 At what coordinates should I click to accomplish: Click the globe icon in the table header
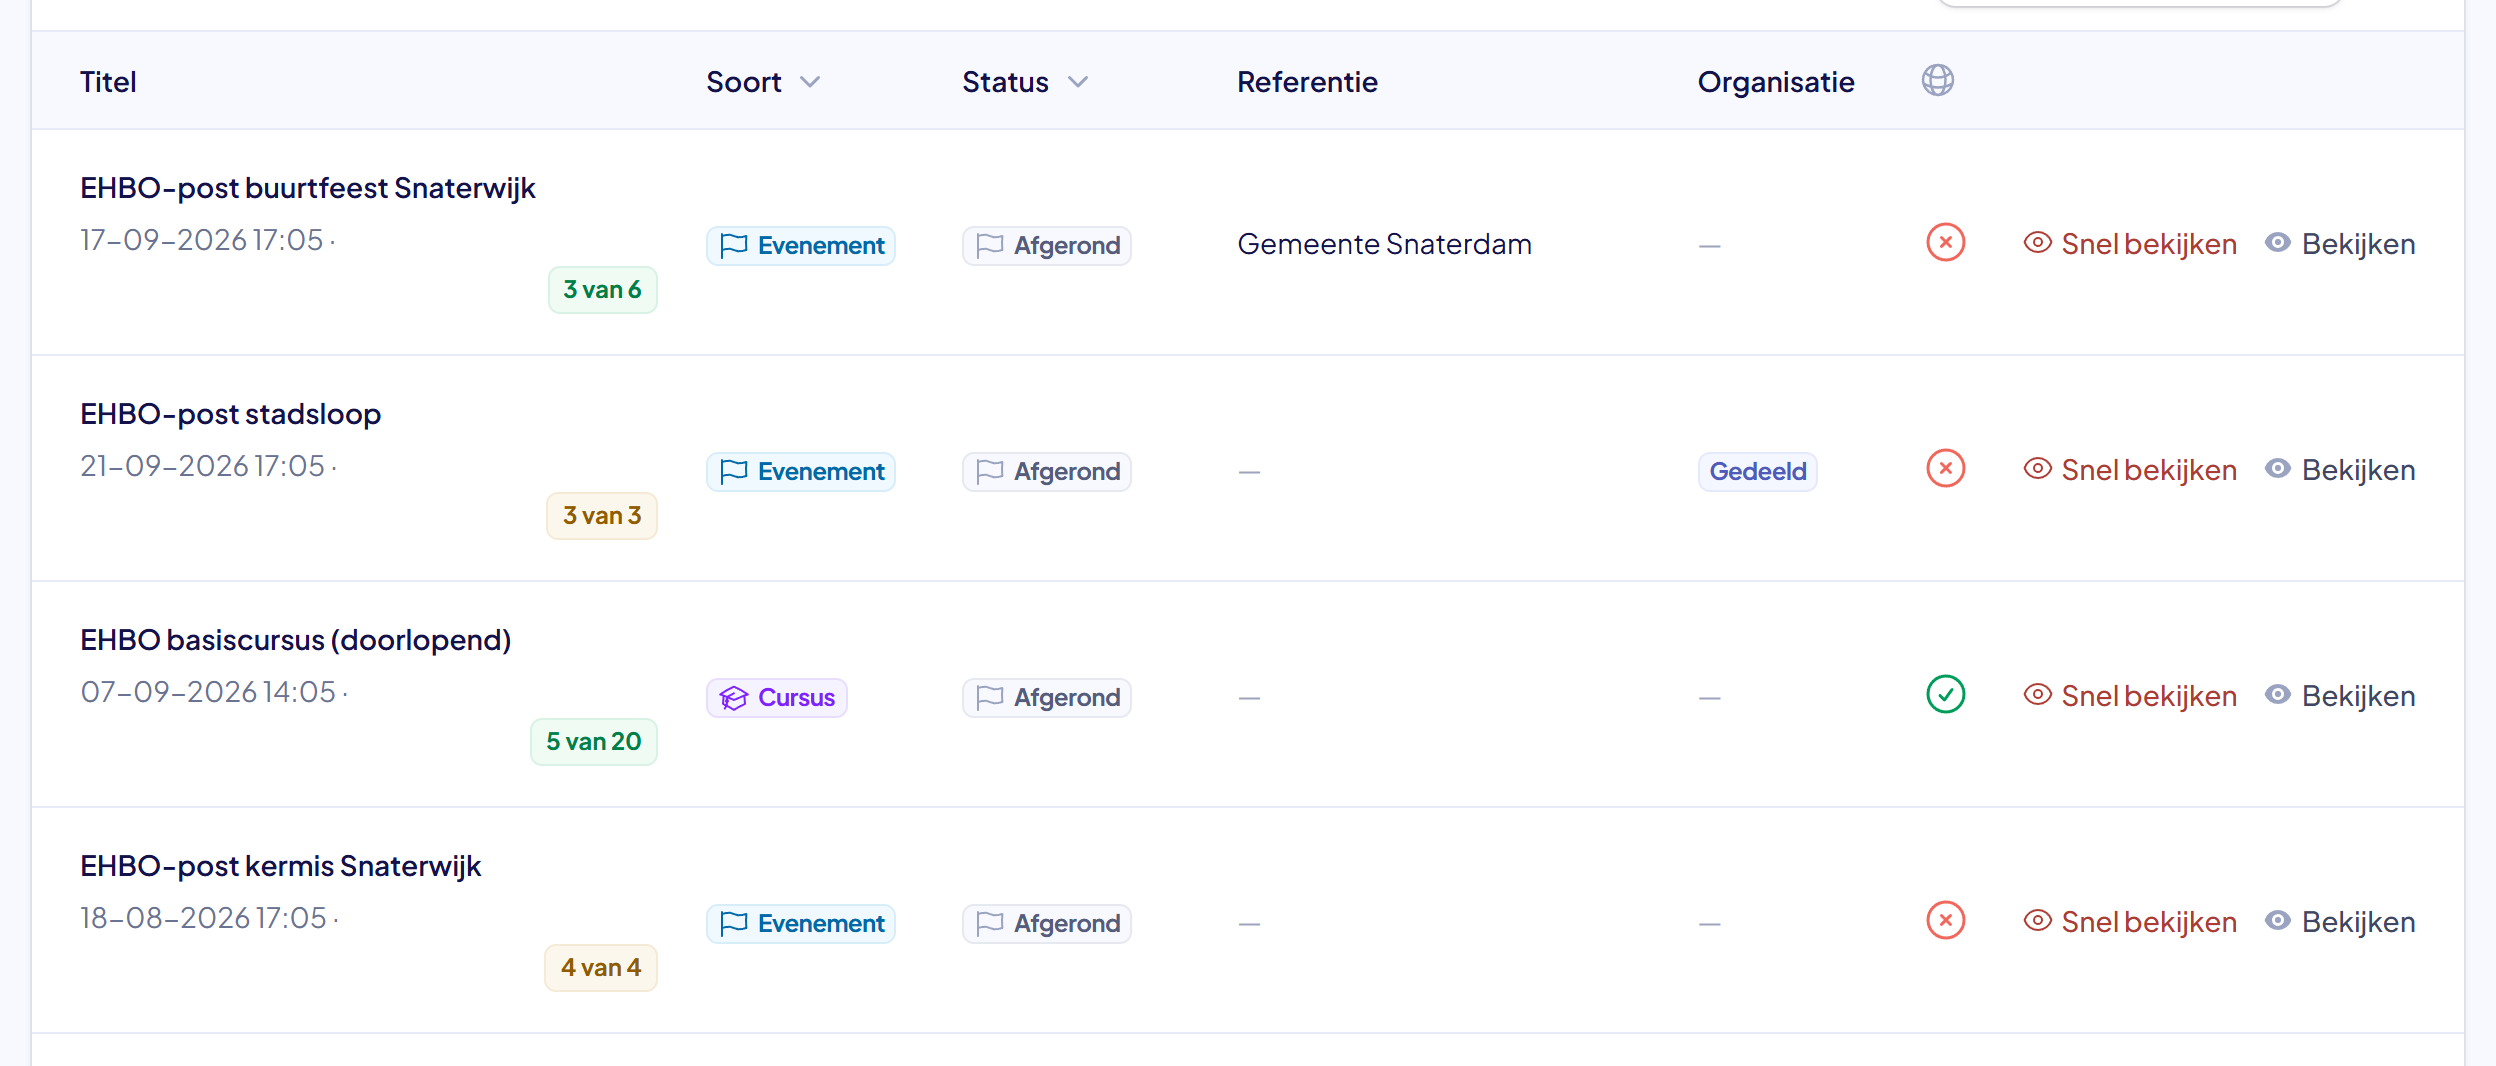[1937, 80]
